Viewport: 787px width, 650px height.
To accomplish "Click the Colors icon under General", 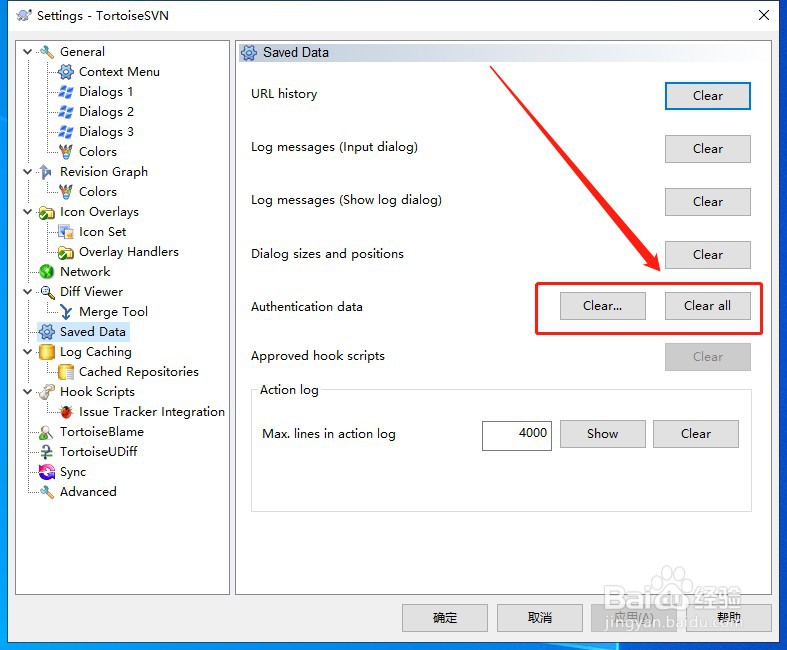I will (66, 152).
